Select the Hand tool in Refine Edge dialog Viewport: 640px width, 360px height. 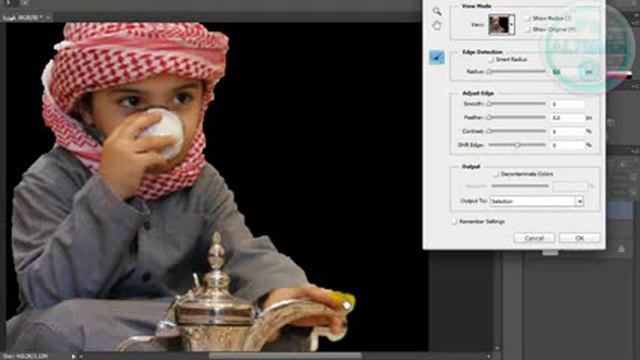[437, 26]
